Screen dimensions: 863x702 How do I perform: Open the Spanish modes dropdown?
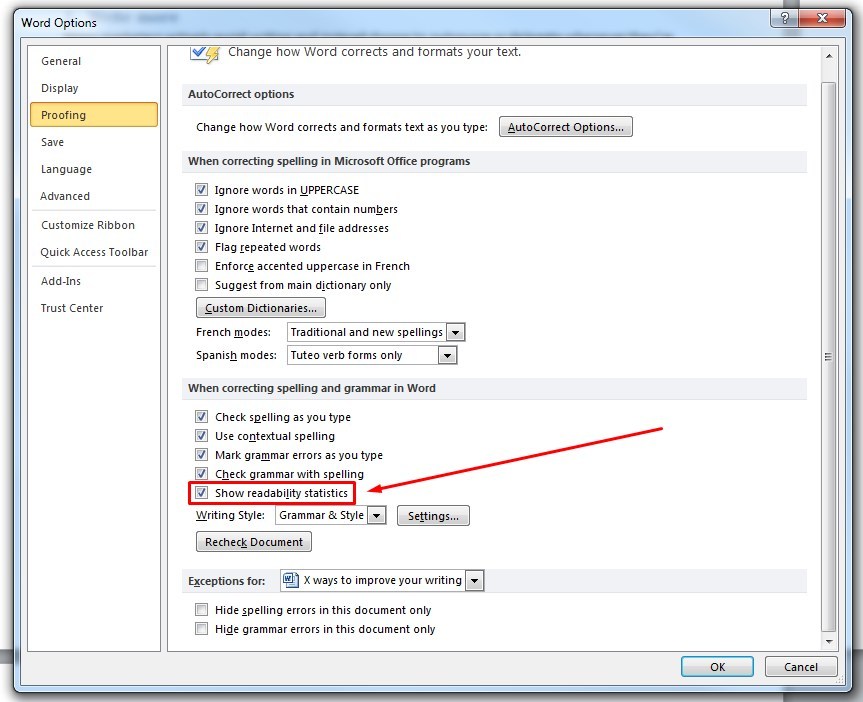point(447,356)
